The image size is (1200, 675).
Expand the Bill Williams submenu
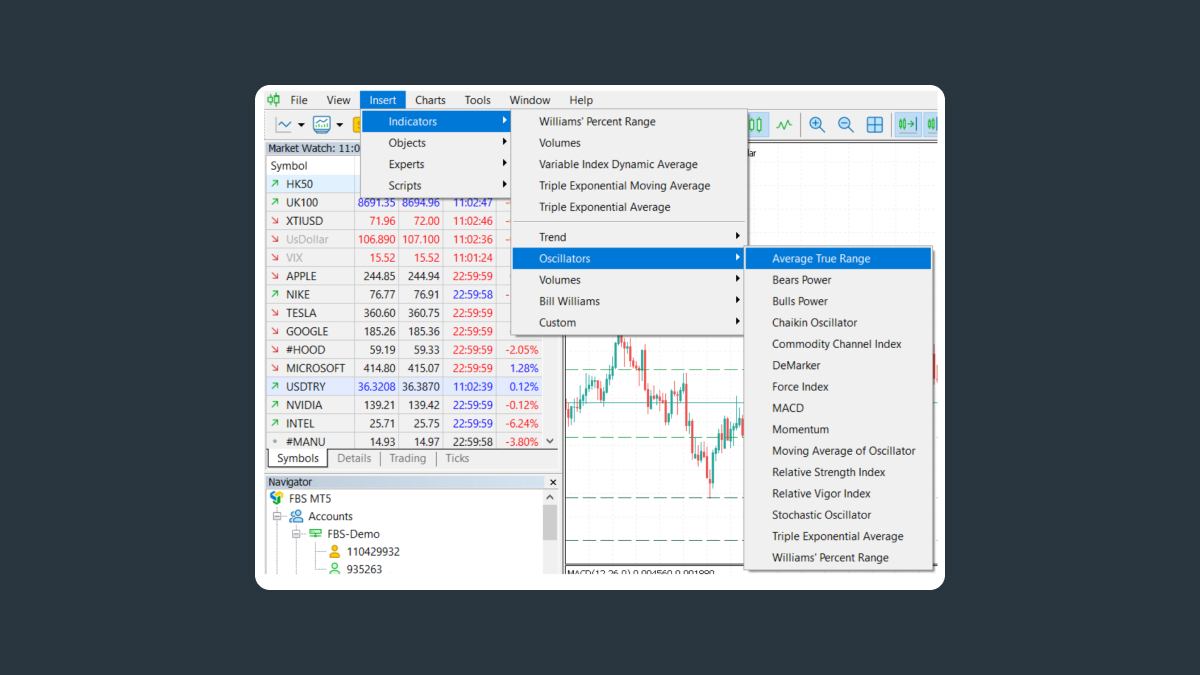tap(629, 301)
